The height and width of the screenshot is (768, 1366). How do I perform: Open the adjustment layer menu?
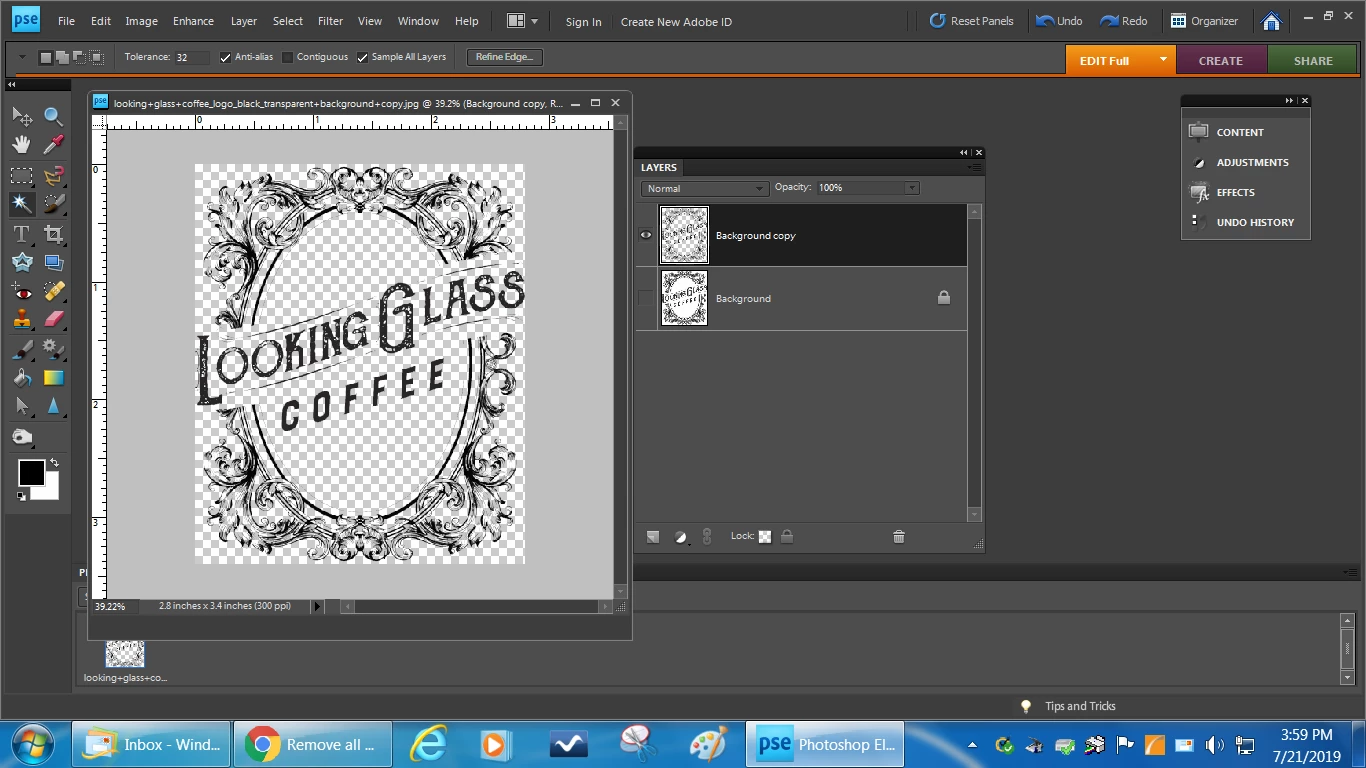point(681,537)
